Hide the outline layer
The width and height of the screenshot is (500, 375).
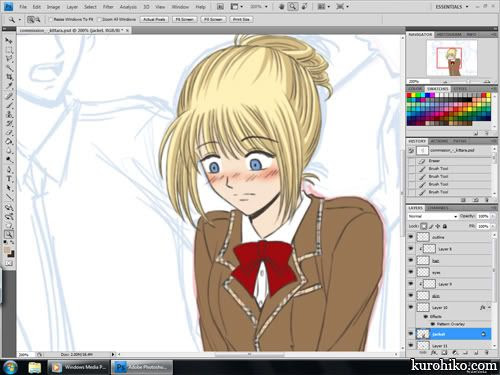point(411,237)
